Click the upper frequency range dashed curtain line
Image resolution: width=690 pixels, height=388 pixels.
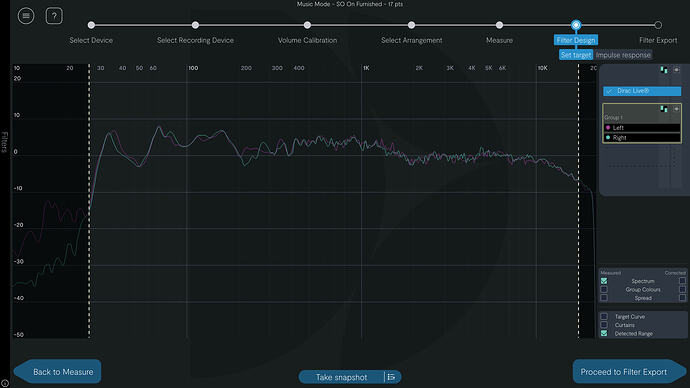click(x=579, y=201)
